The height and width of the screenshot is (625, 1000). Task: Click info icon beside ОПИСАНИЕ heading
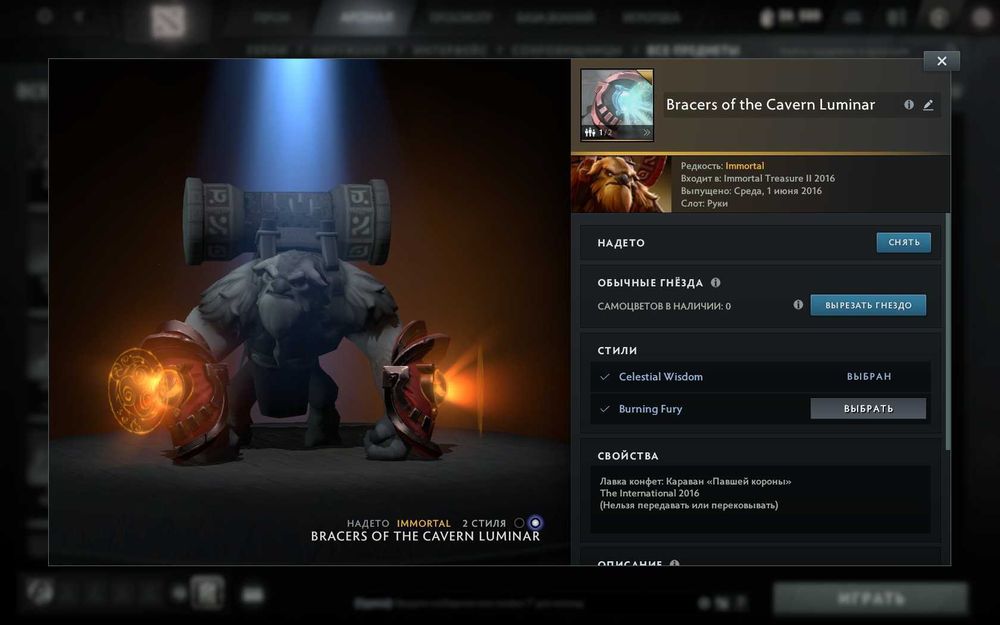pos(675,564)
